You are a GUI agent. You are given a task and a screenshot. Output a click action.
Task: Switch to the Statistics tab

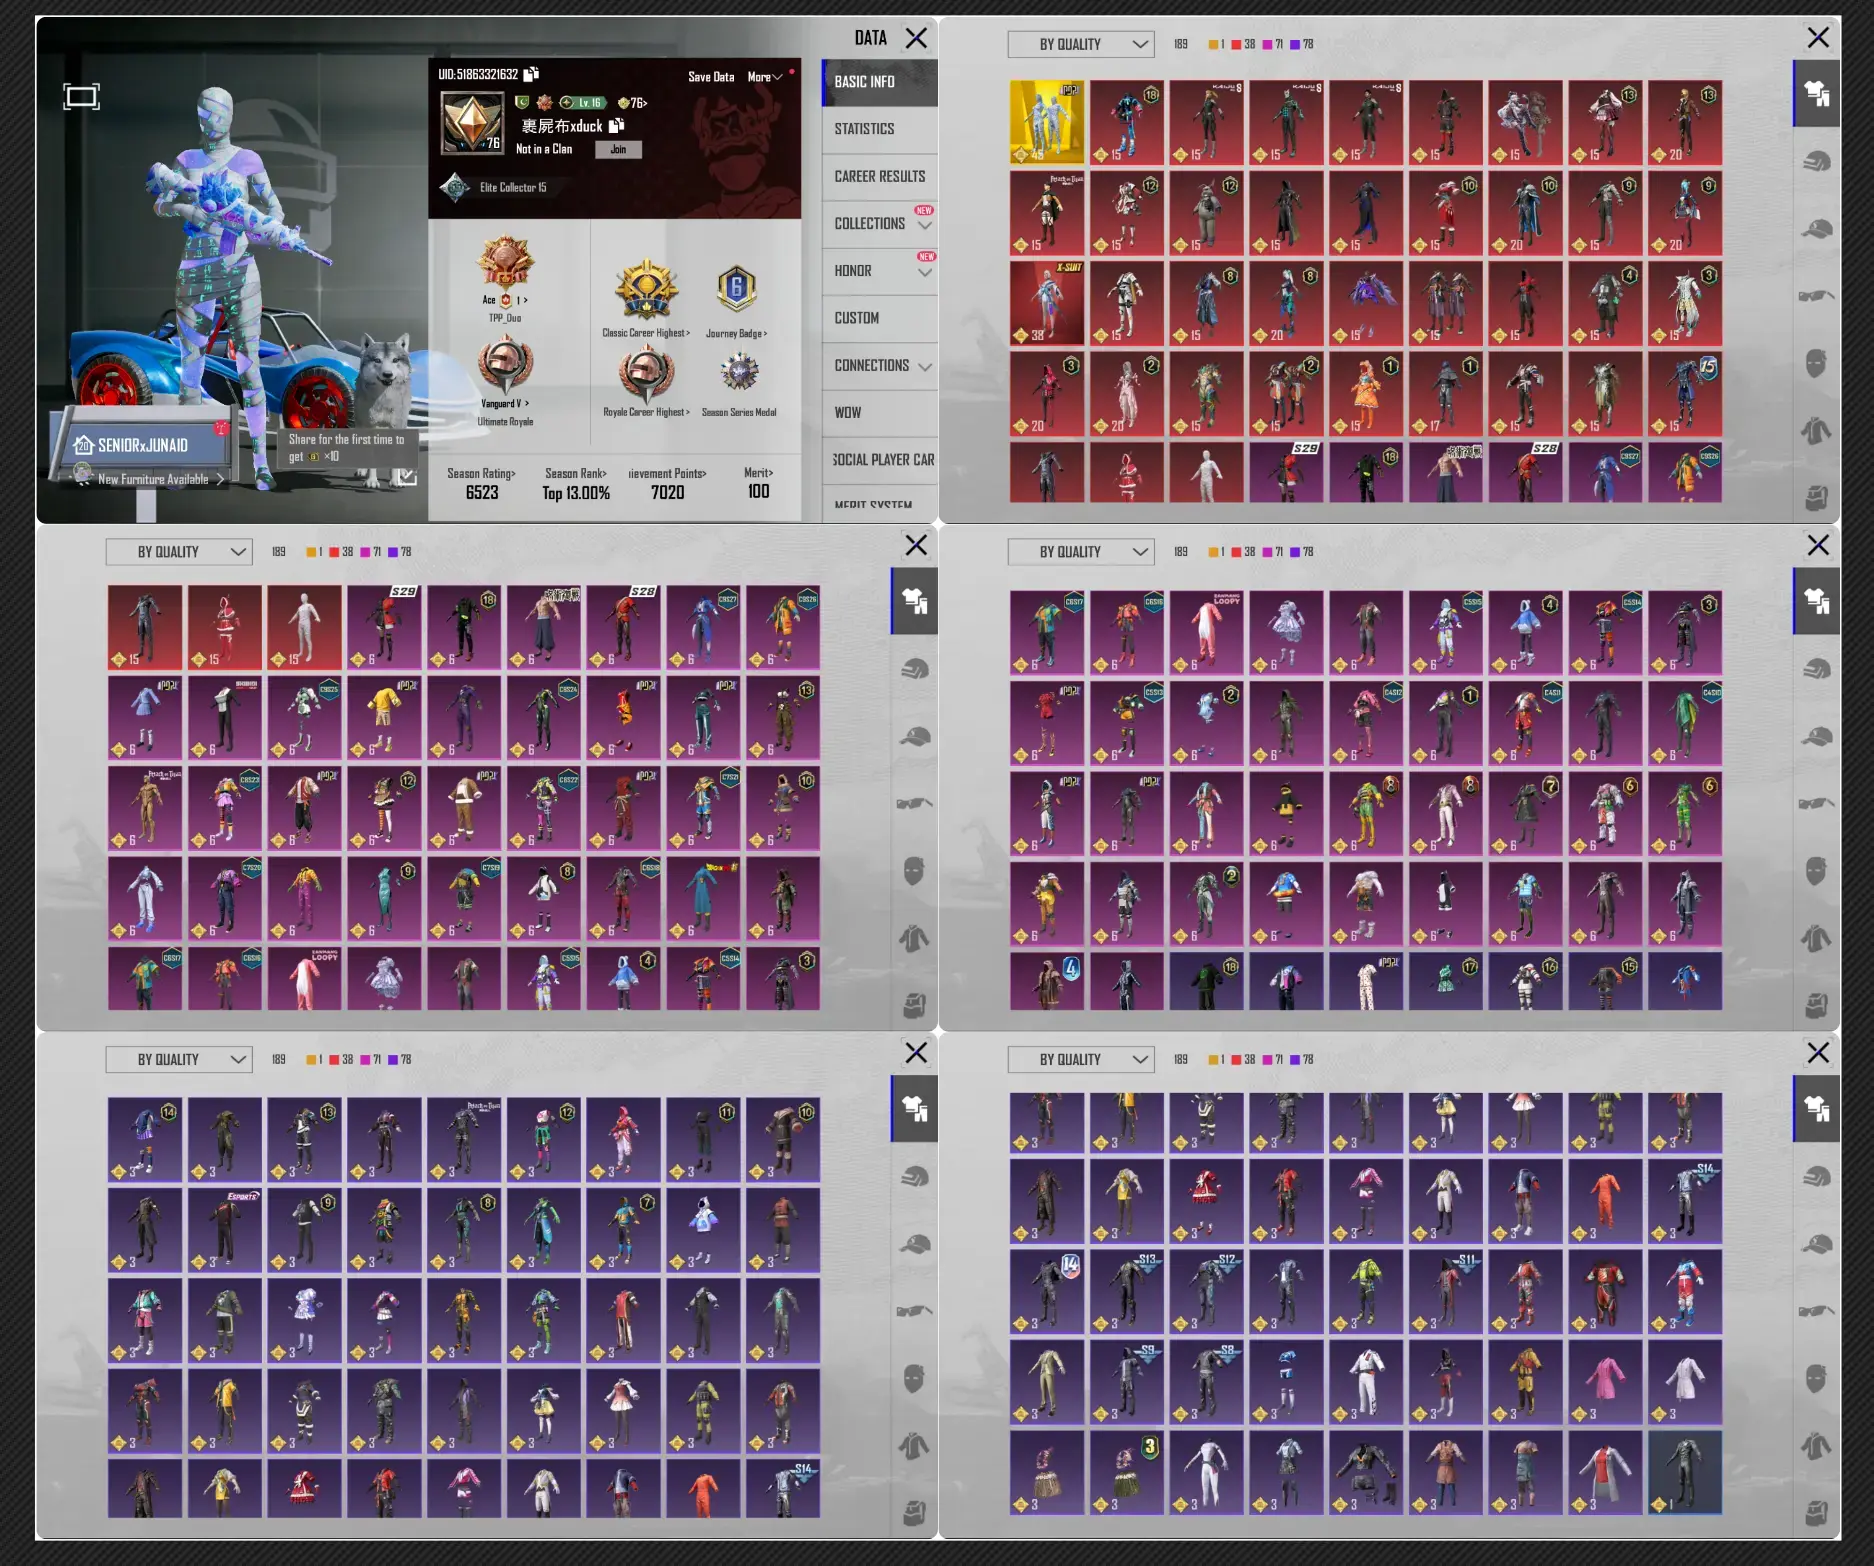tap(865, 129)
